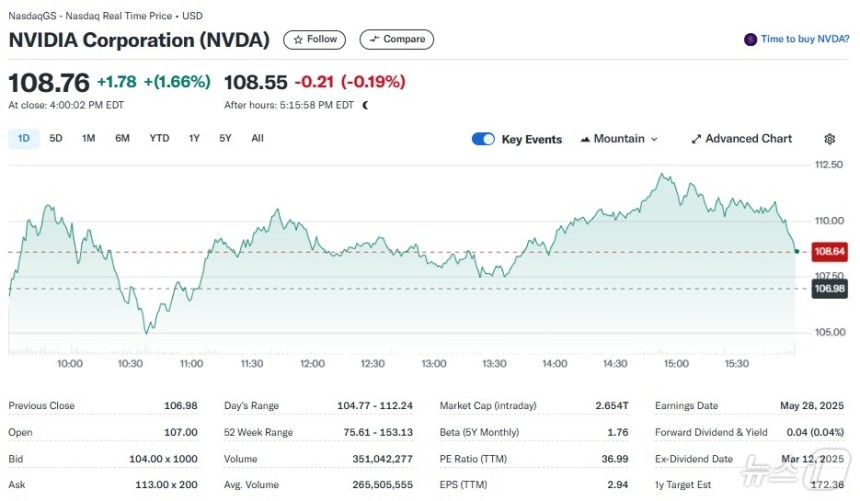Viewport: 860px width, 501px height.
Task: Expand the Mountain chart style dropdown arrow
Action: [x=654, y=139]
